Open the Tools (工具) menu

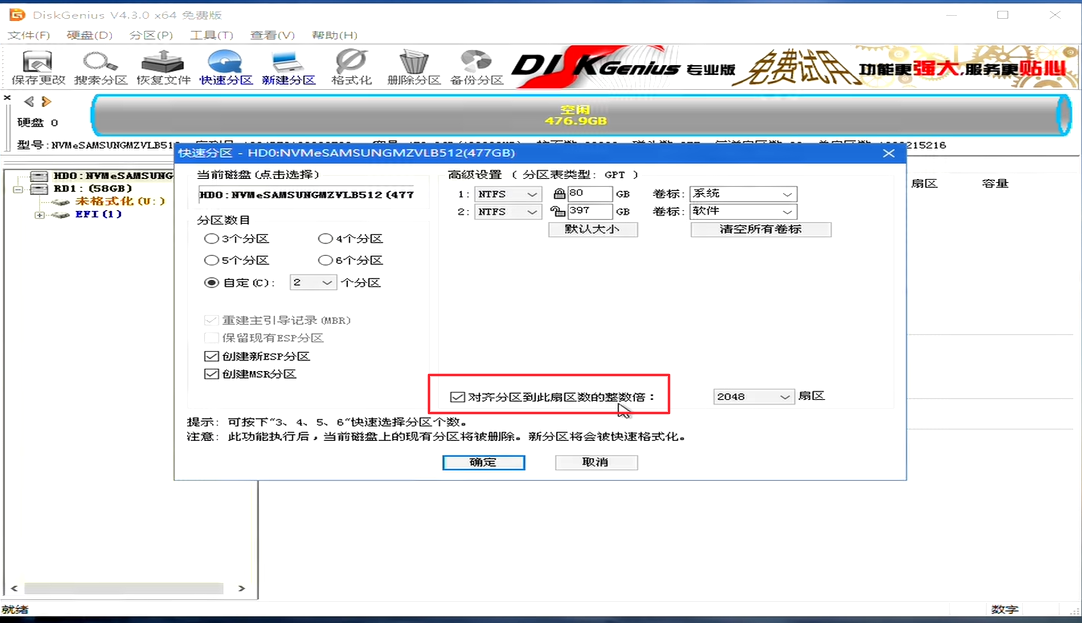pos(212,35)
